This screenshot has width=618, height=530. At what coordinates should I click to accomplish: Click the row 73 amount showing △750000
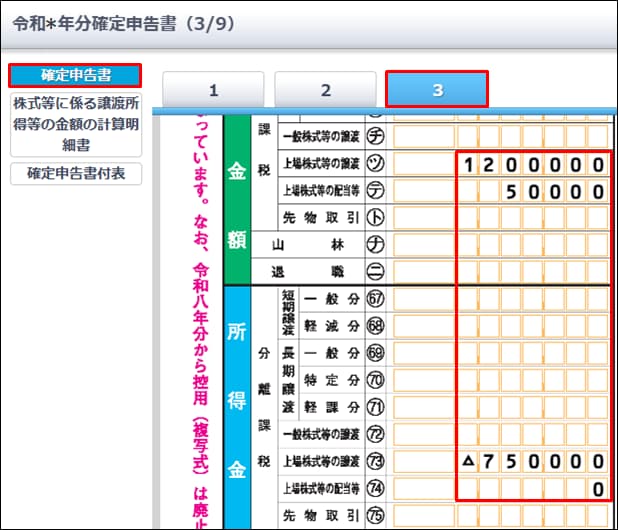(x=532, y=461)
